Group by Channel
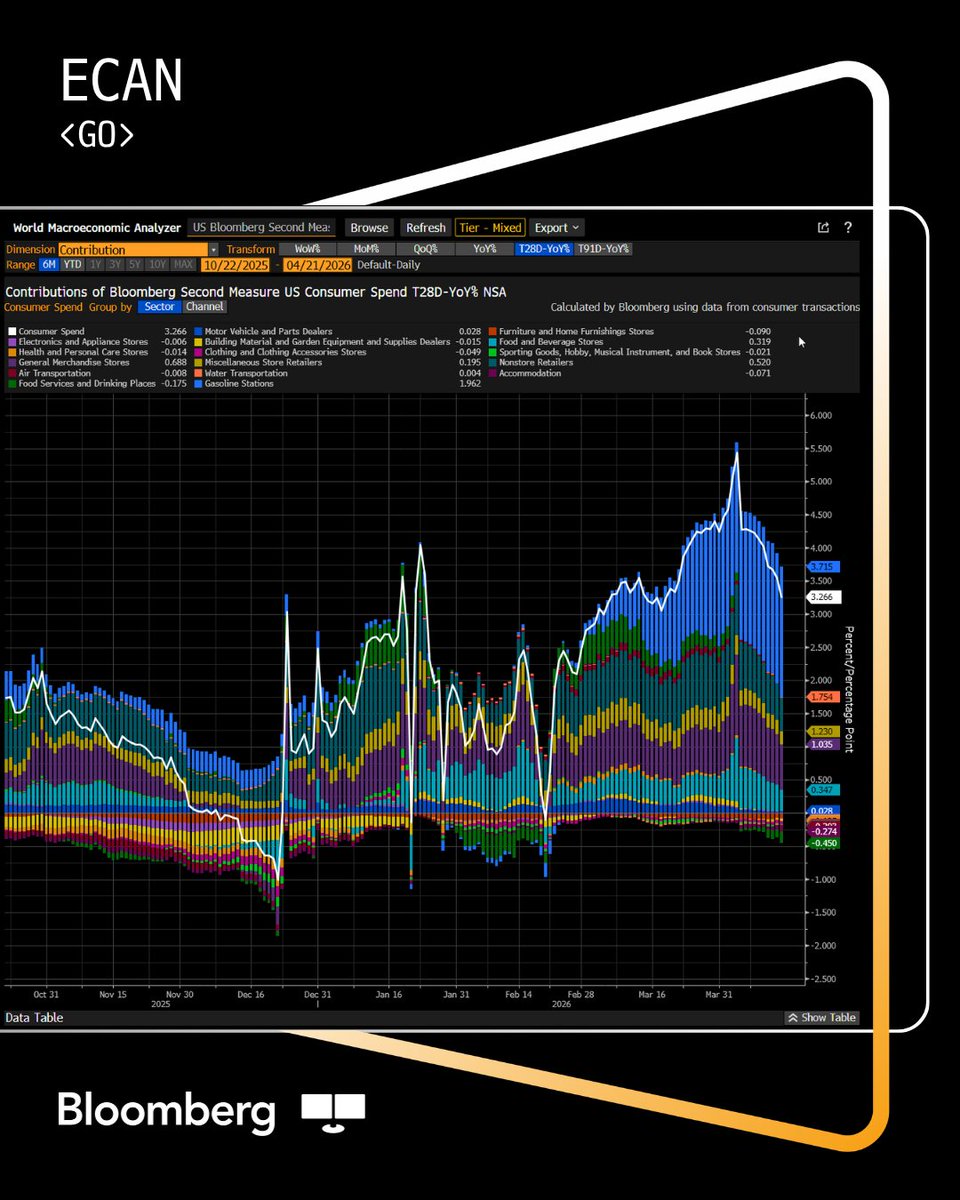 tap(205, 307)
